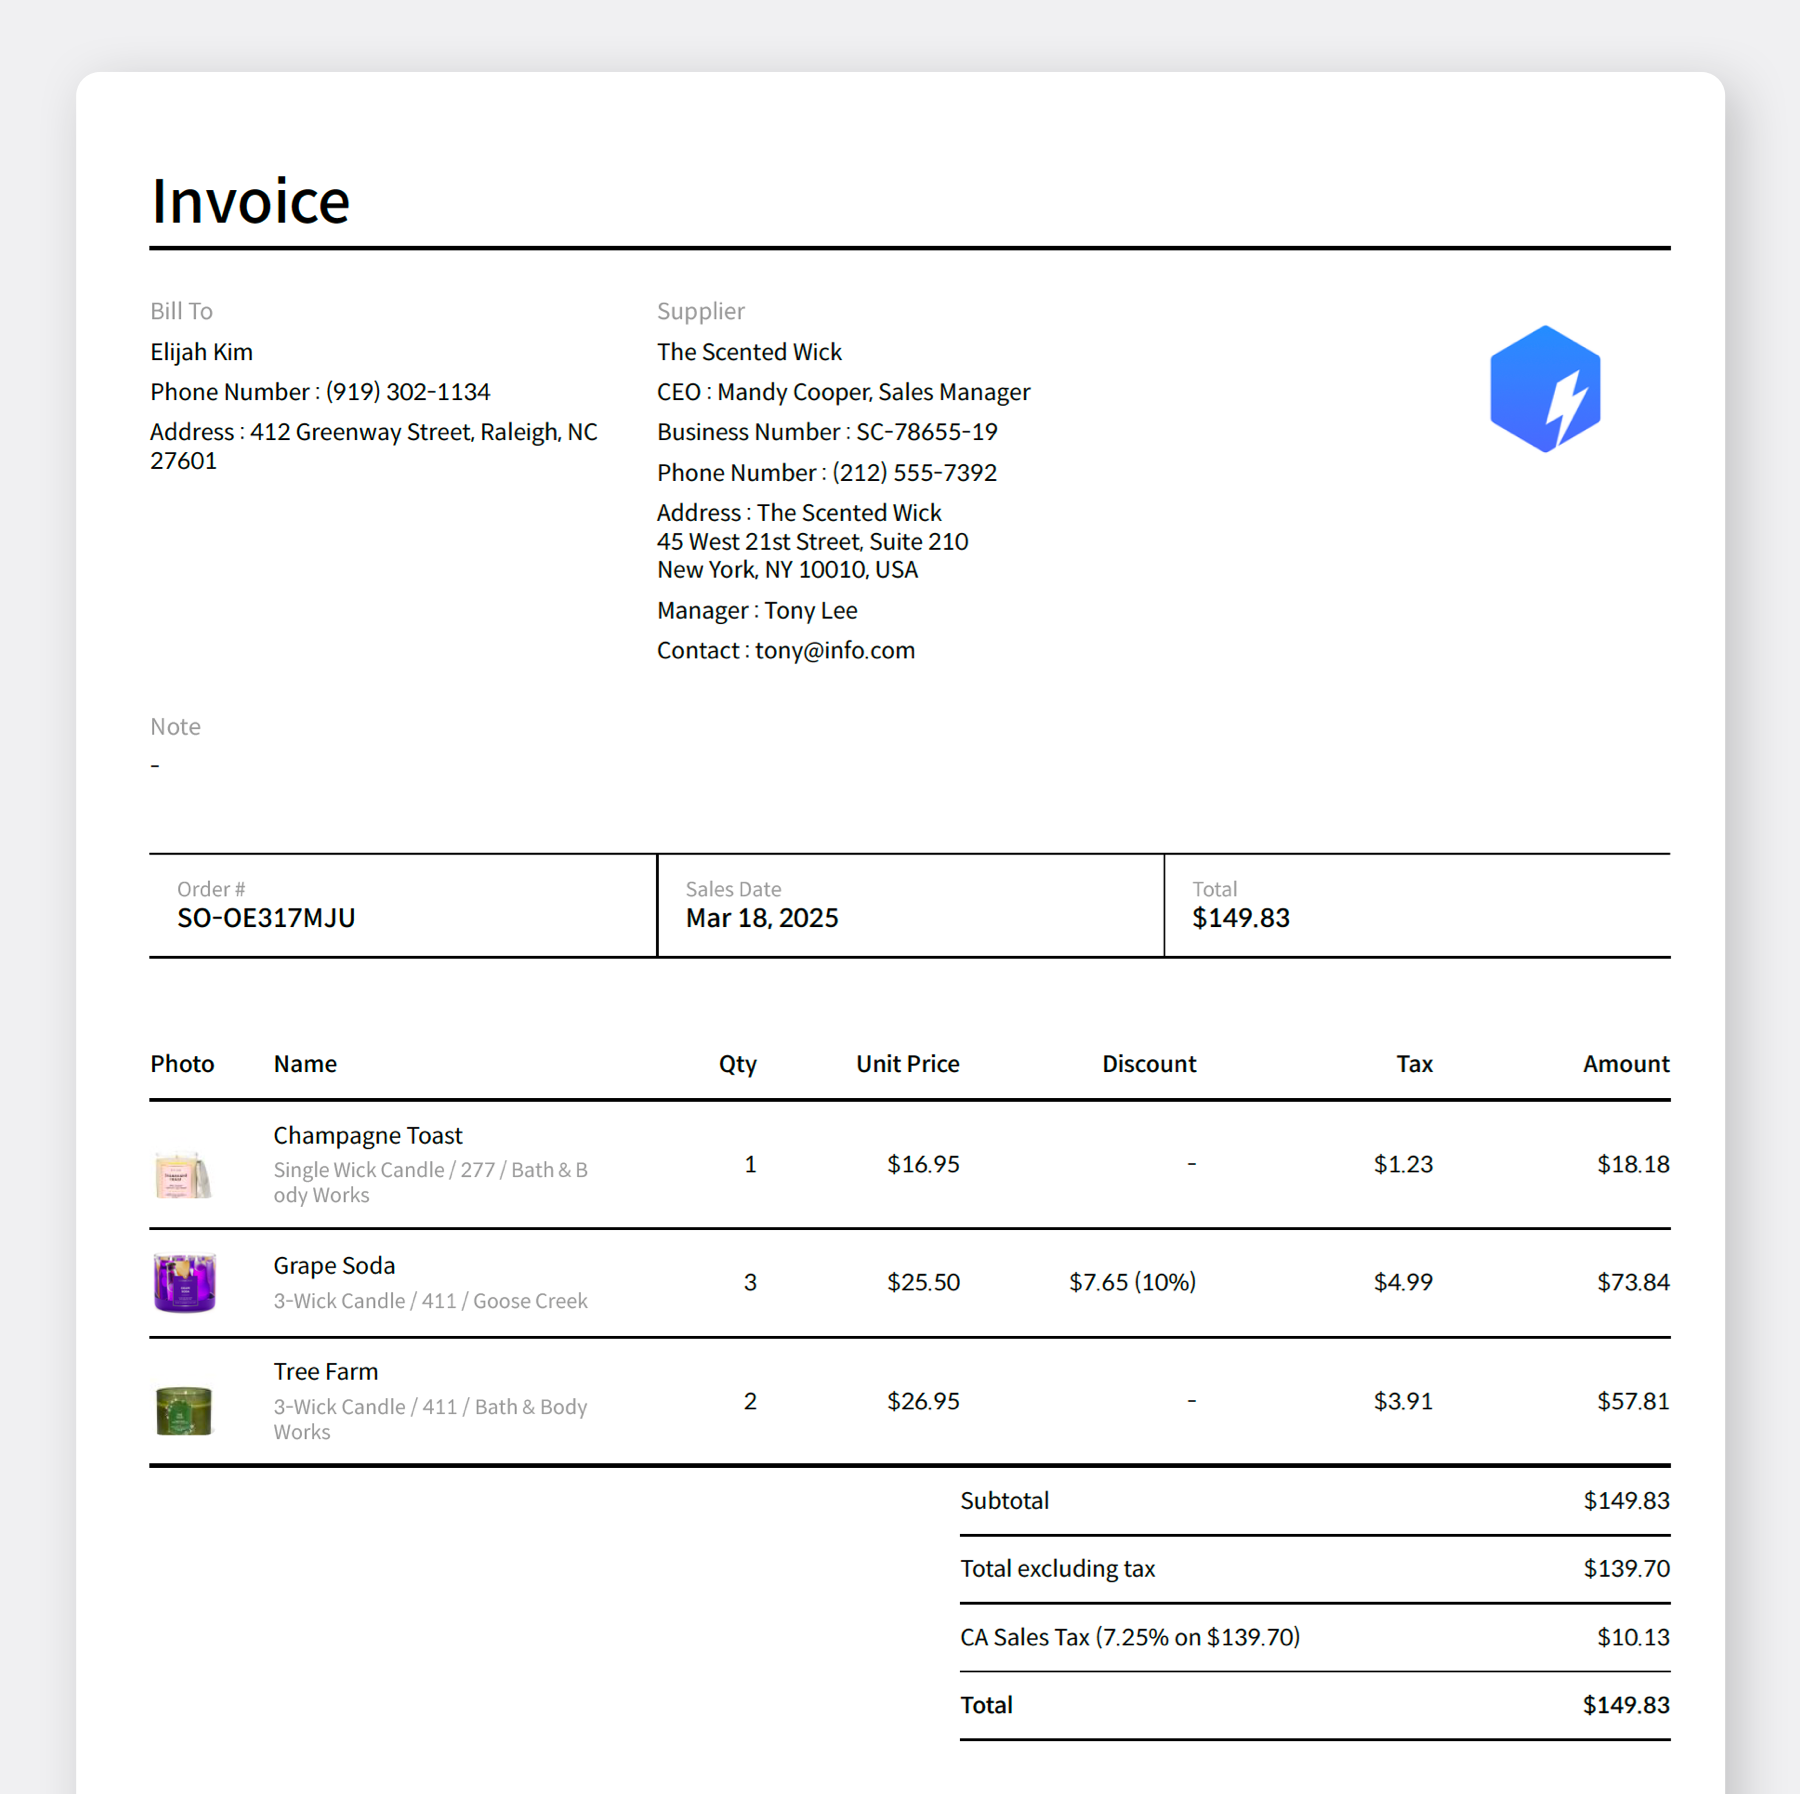Click the contact email tony@info.com

pos(785,649)
